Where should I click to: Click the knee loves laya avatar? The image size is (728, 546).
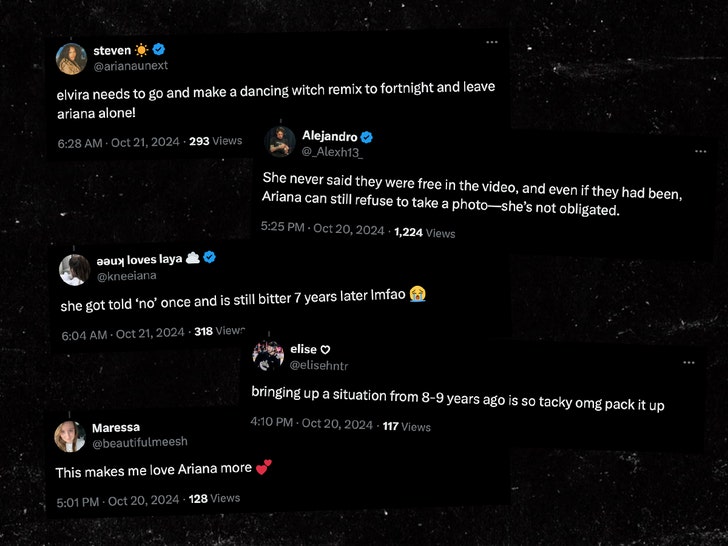click(74, 270)
